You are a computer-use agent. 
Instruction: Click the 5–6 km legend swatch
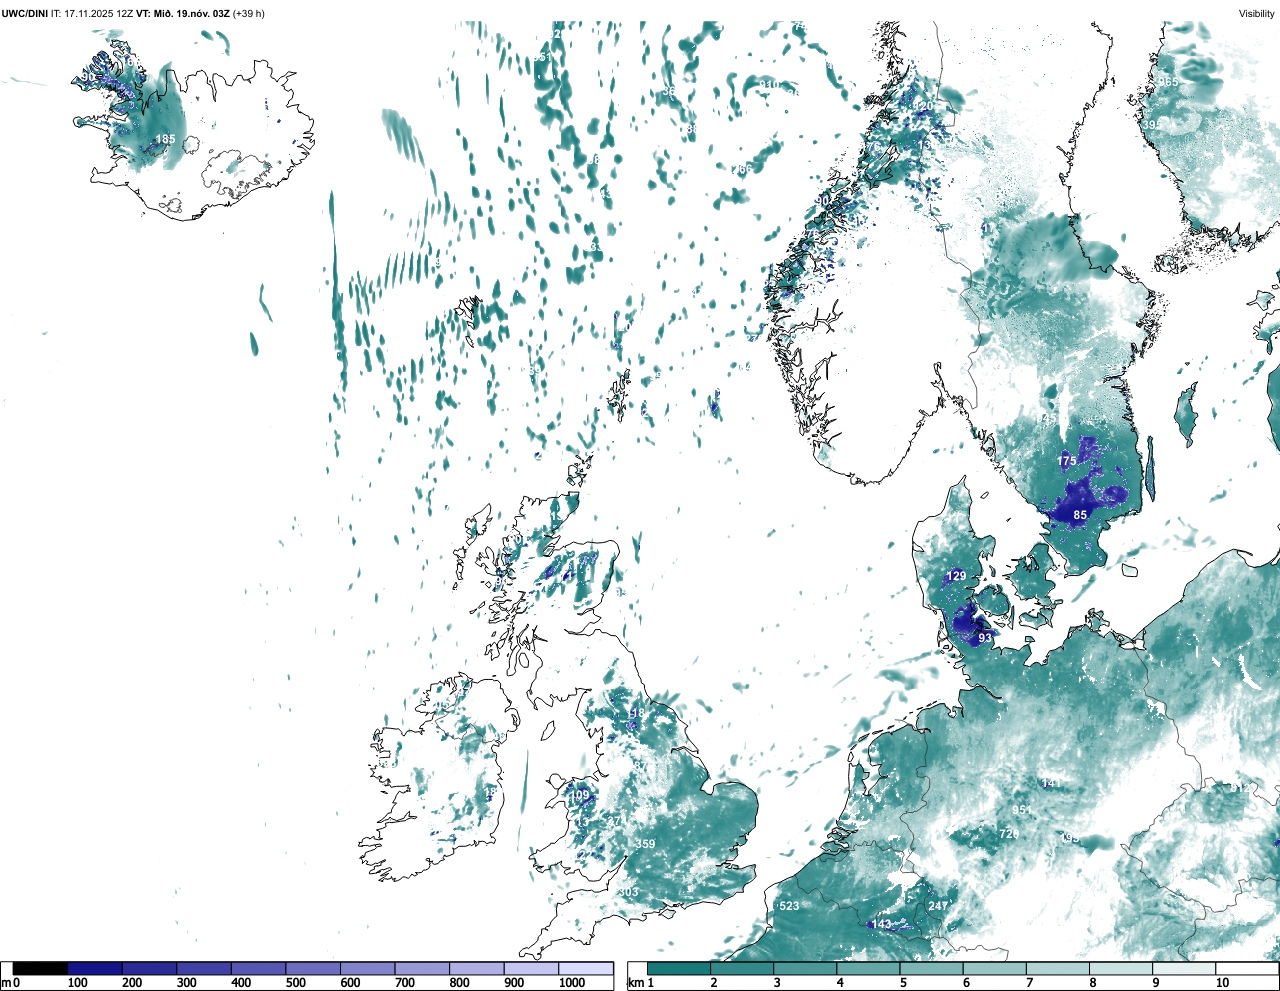(x=932, y=969)
